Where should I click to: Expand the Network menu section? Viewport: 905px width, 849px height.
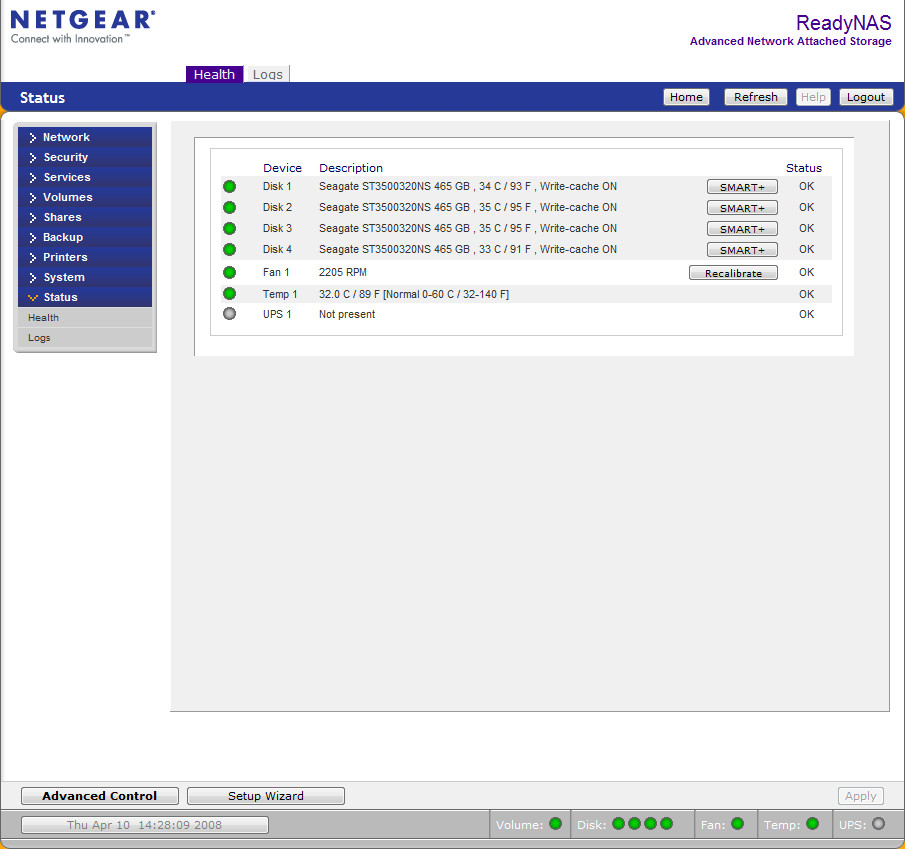(85, 137)
